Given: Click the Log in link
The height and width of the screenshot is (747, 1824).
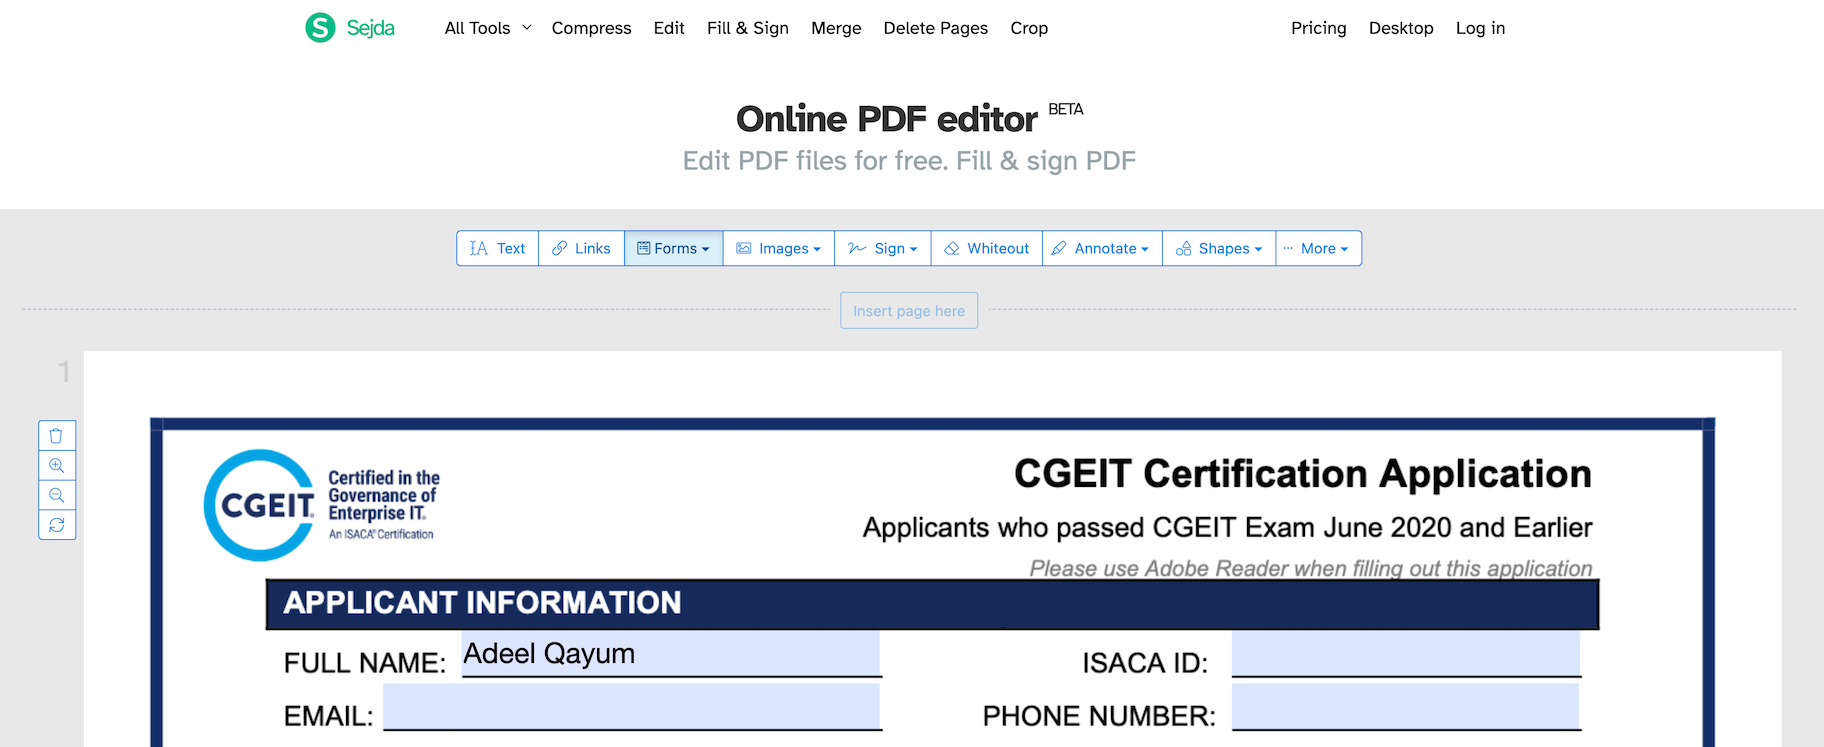Looking at the screenshot, I should (x=1480, y=28).
